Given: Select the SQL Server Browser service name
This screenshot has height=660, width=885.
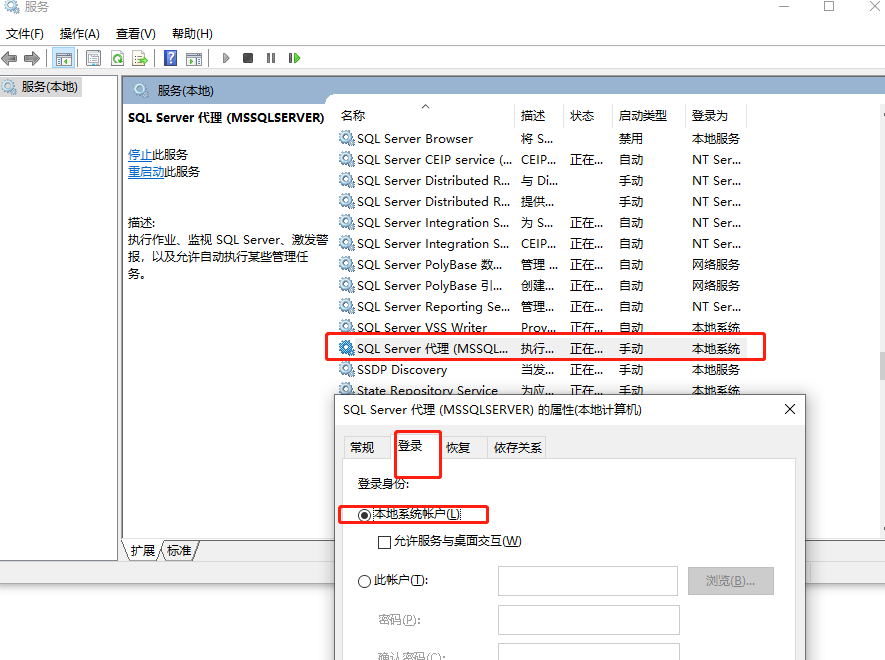Looking at the screenshot, I should pyautogui.click(x=415, y=138).
